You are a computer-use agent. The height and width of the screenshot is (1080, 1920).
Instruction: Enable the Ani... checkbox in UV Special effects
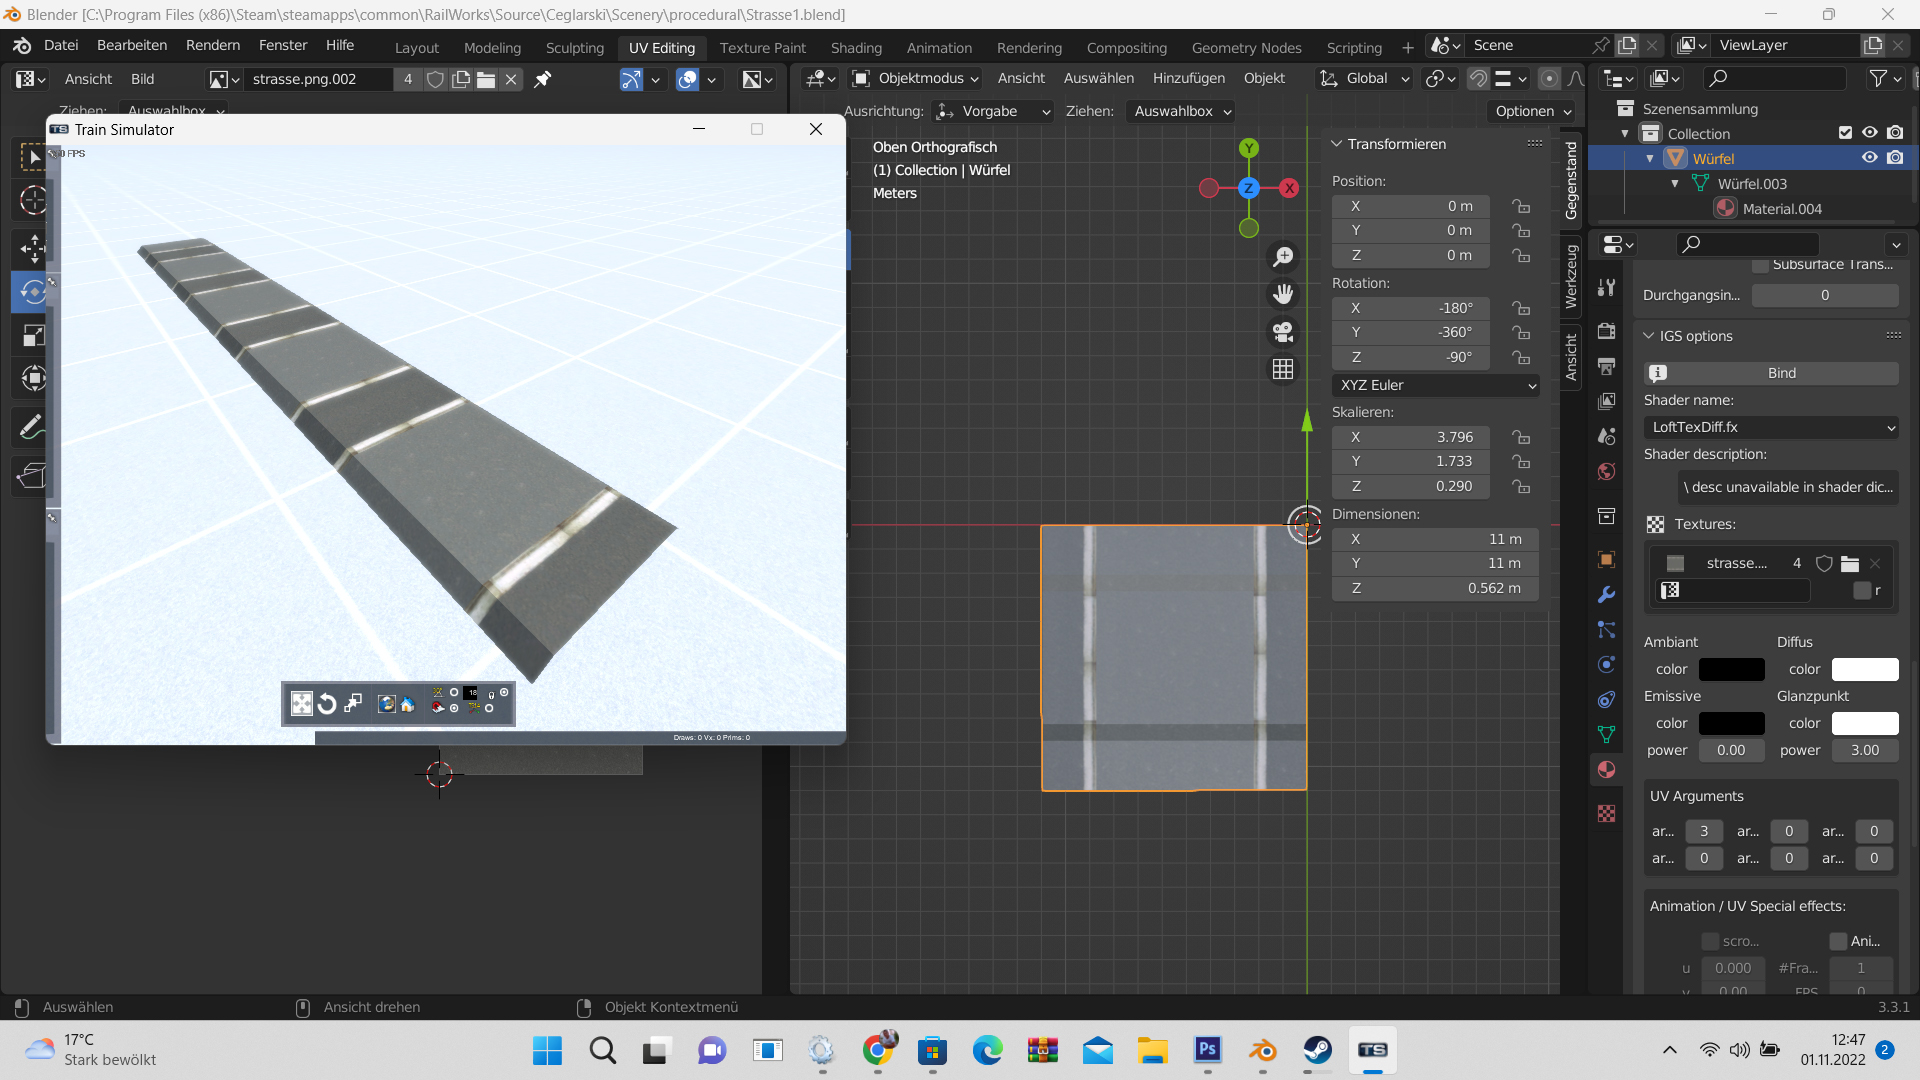[1838, 941]
